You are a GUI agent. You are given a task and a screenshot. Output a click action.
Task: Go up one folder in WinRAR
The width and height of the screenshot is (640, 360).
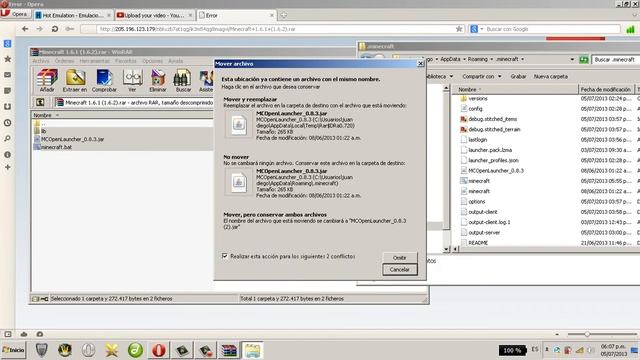[x=40, y=102]
